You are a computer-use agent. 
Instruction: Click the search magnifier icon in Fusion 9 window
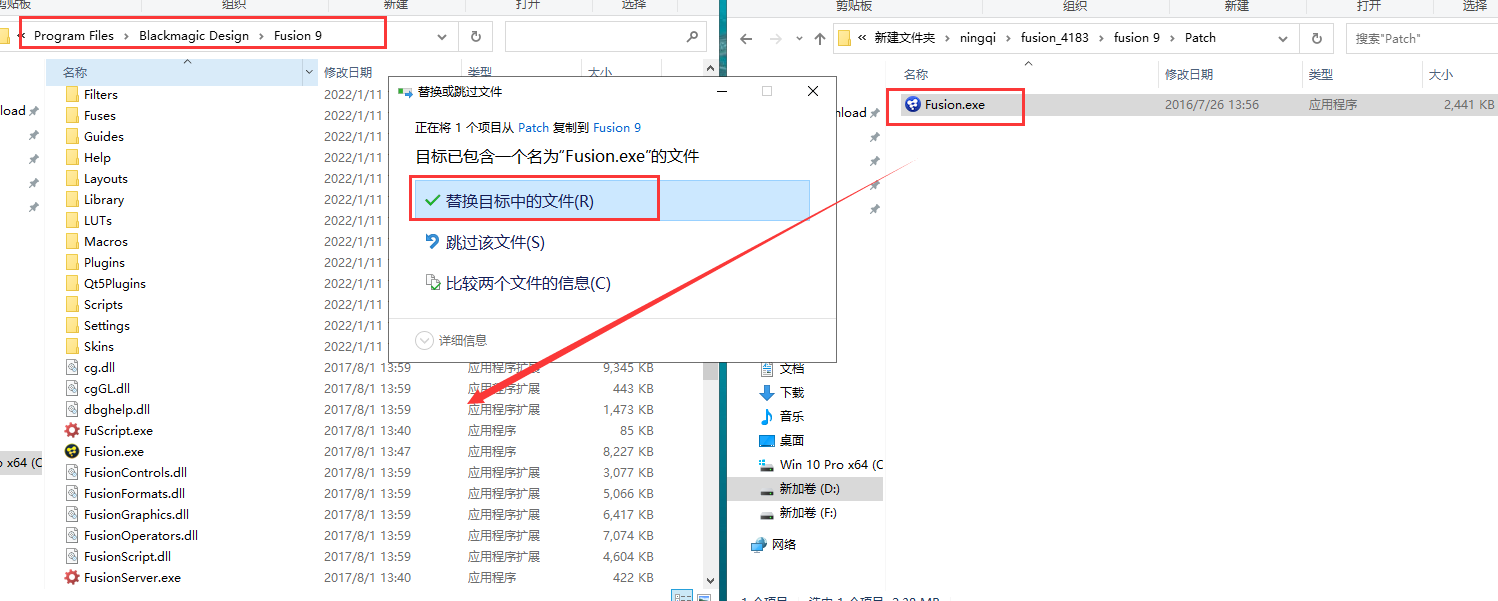pos(692,36)
